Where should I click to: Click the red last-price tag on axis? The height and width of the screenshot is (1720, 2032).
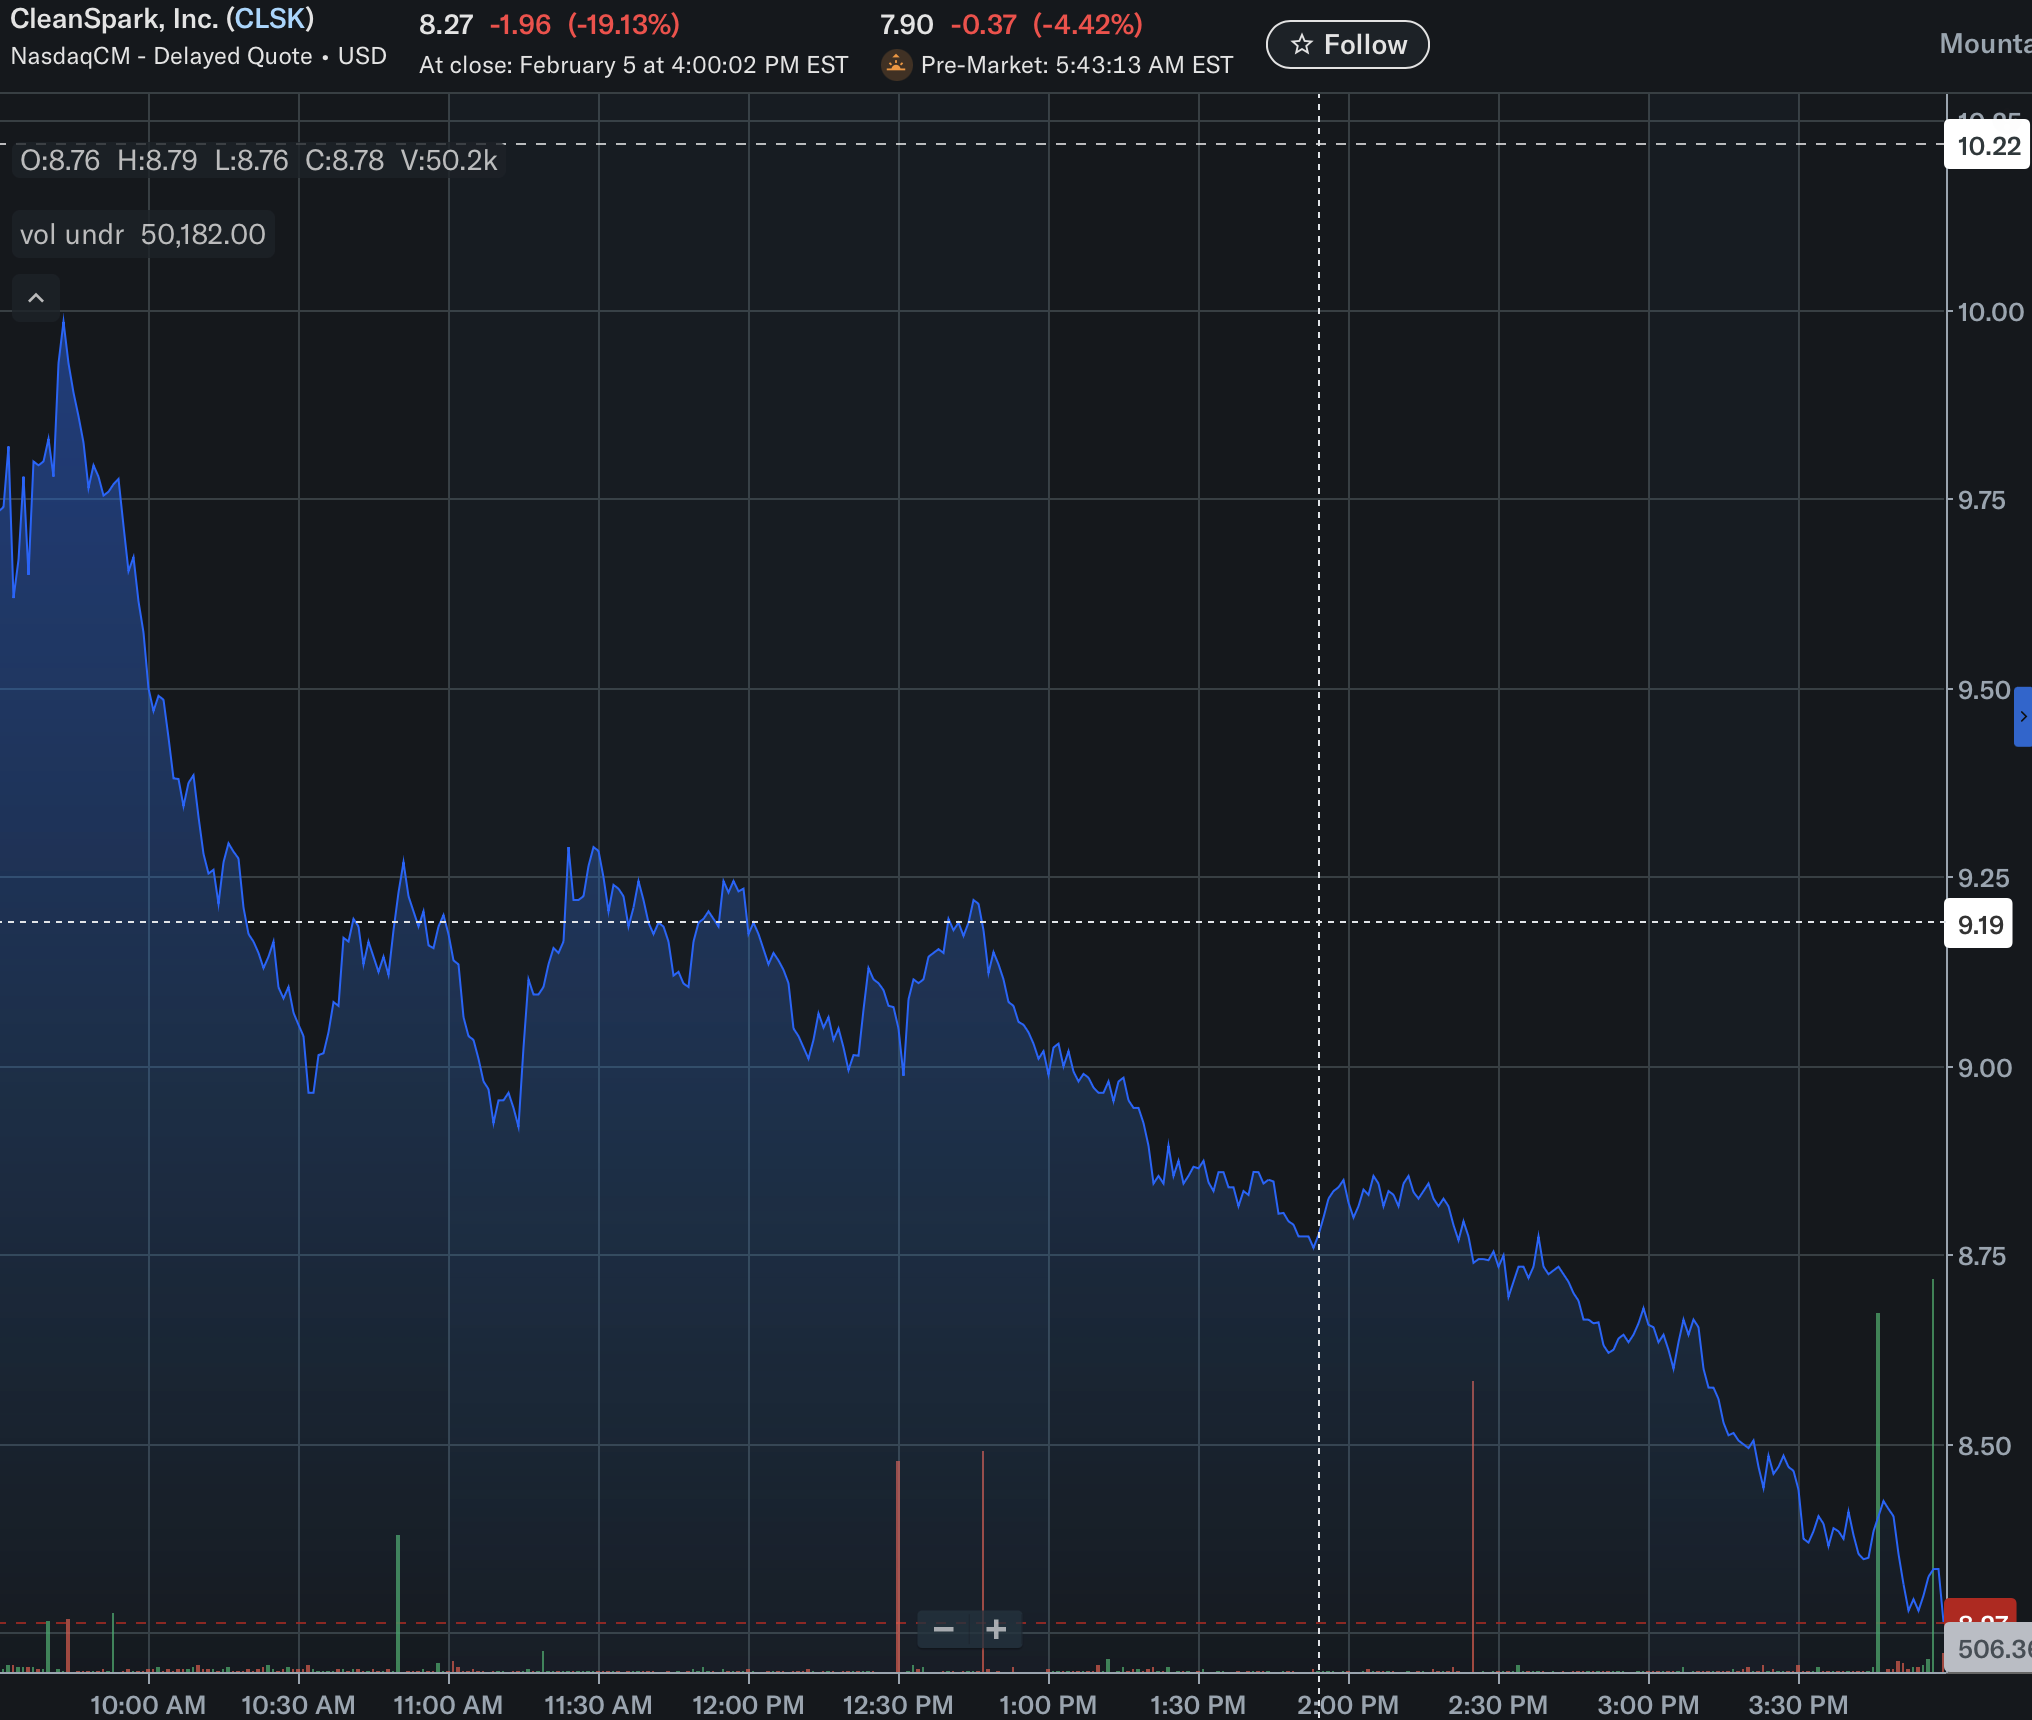pos(1979,1612)
